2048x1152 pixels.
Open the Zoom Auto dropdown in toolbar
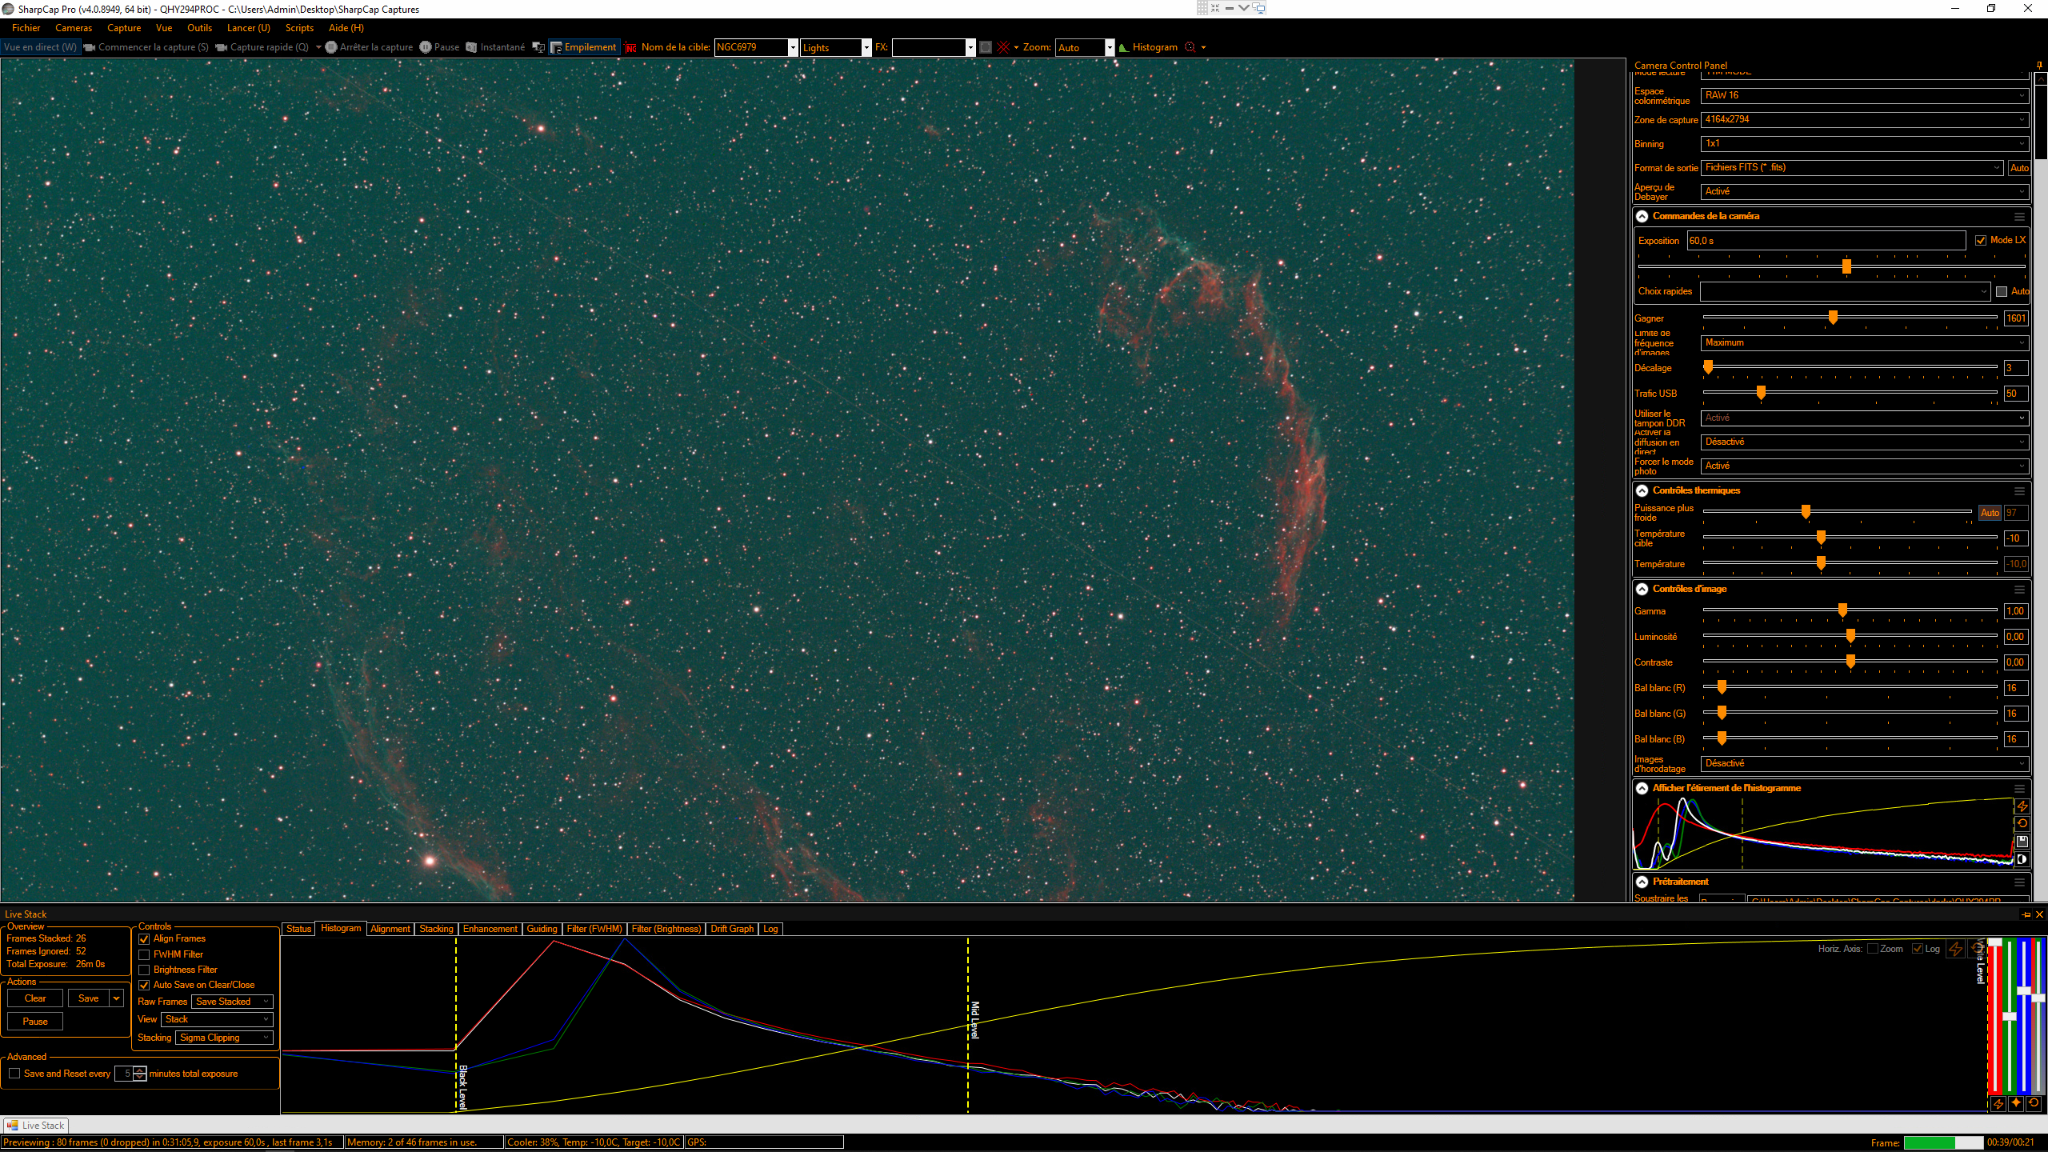coord(1085,47)
